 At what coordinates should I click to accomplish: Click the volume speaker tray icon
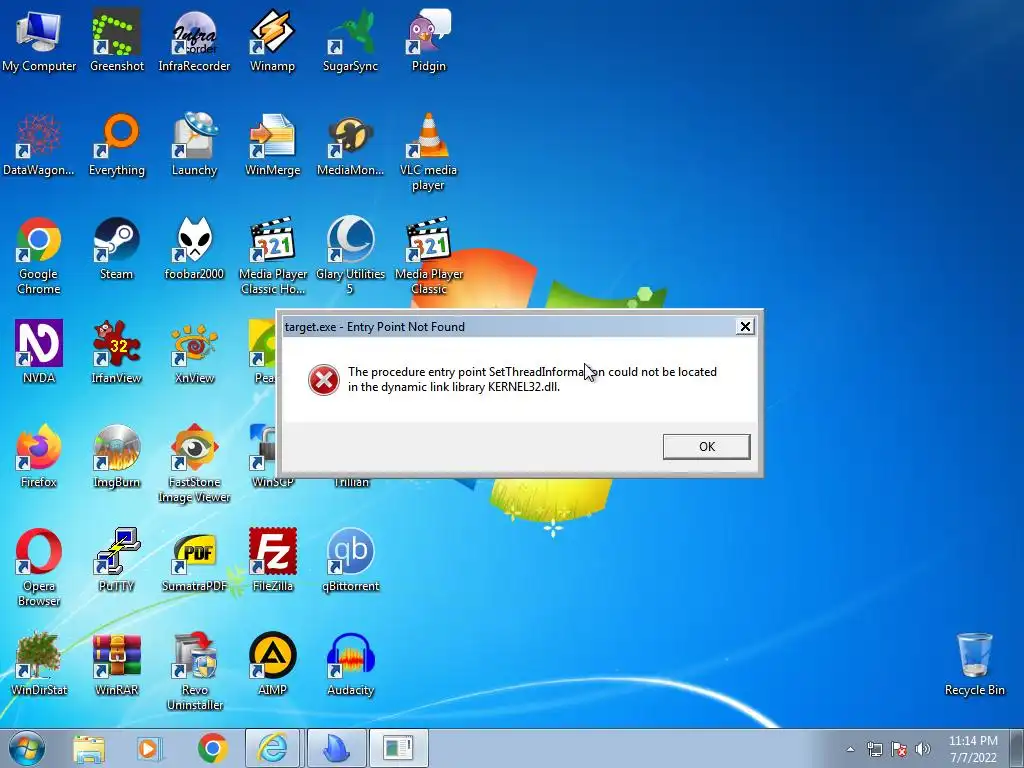tap(923, 749)
